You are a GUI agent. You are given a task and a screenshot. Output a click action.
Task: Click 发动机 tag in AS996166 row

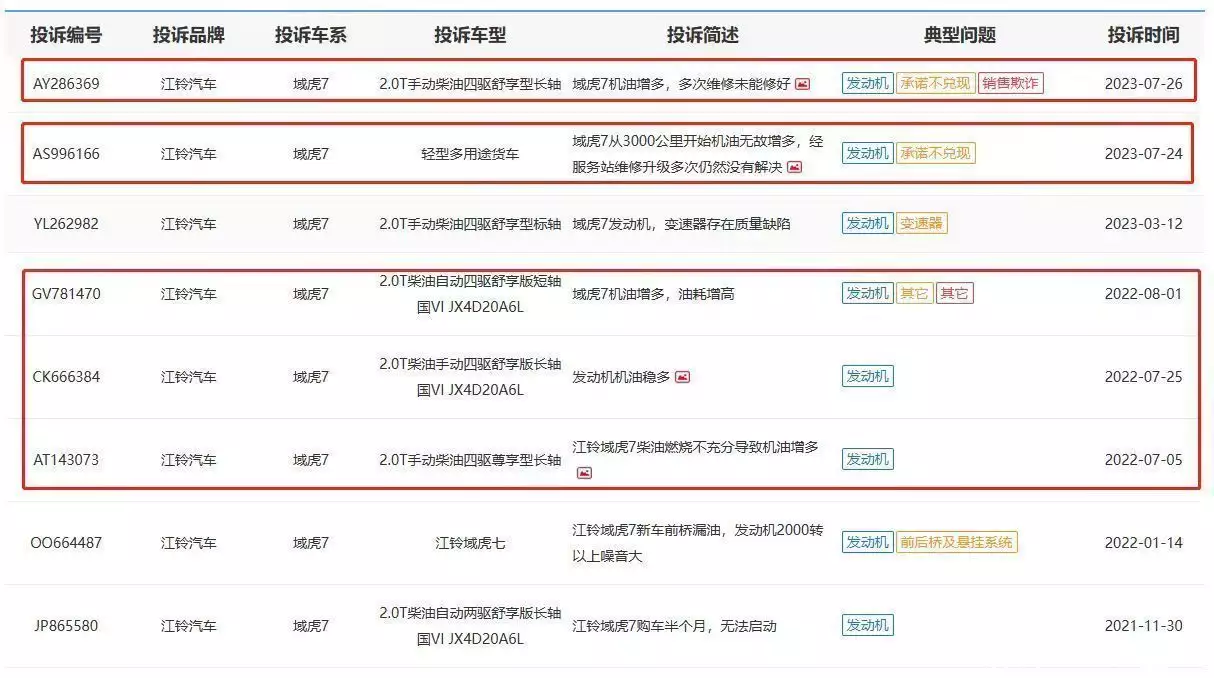coord(867,153)
